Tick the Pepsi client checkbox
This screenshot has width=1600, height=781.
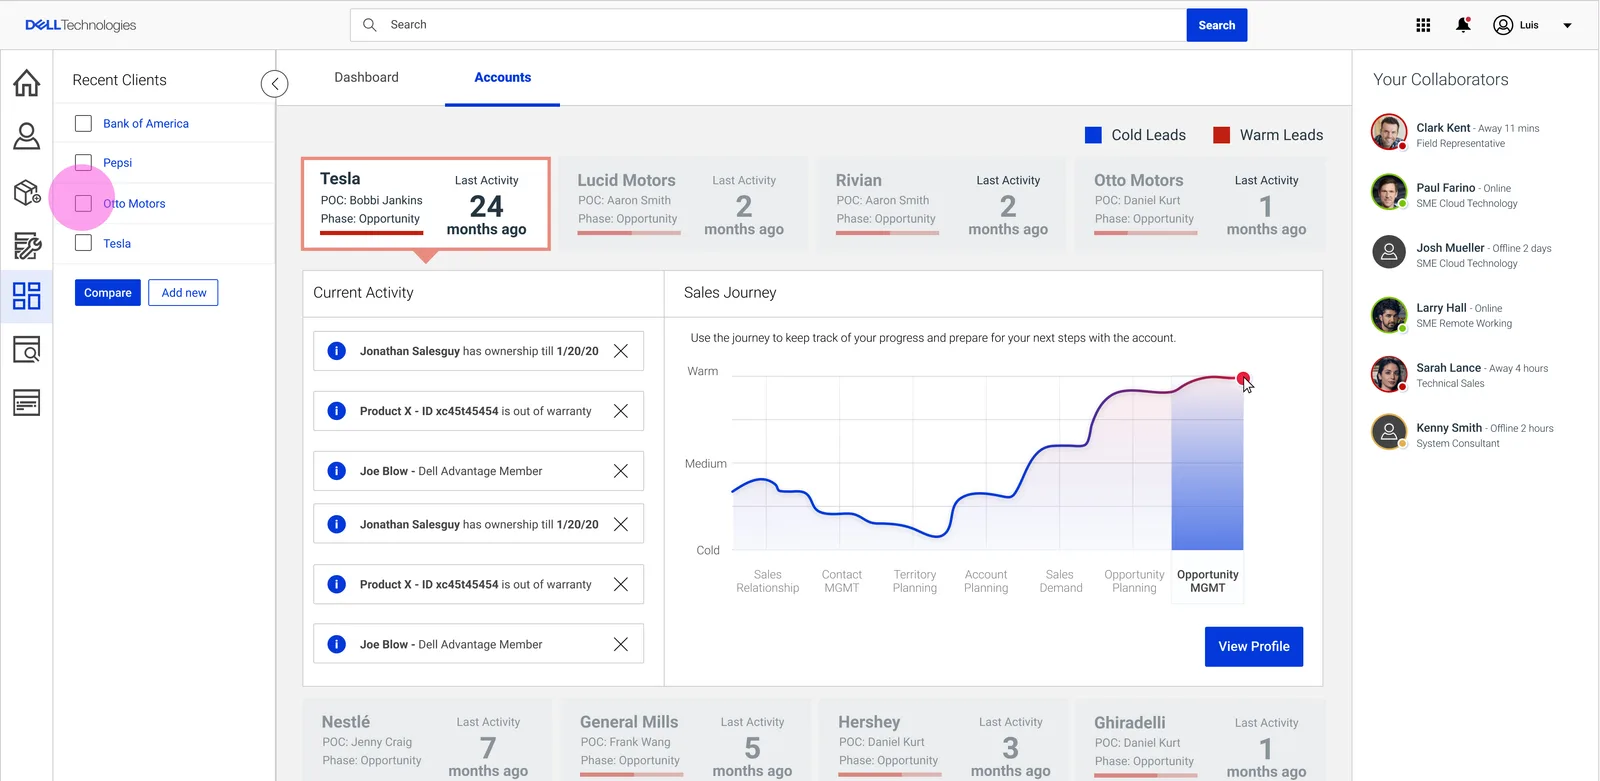pyautogui.click(x=83, y=163)
